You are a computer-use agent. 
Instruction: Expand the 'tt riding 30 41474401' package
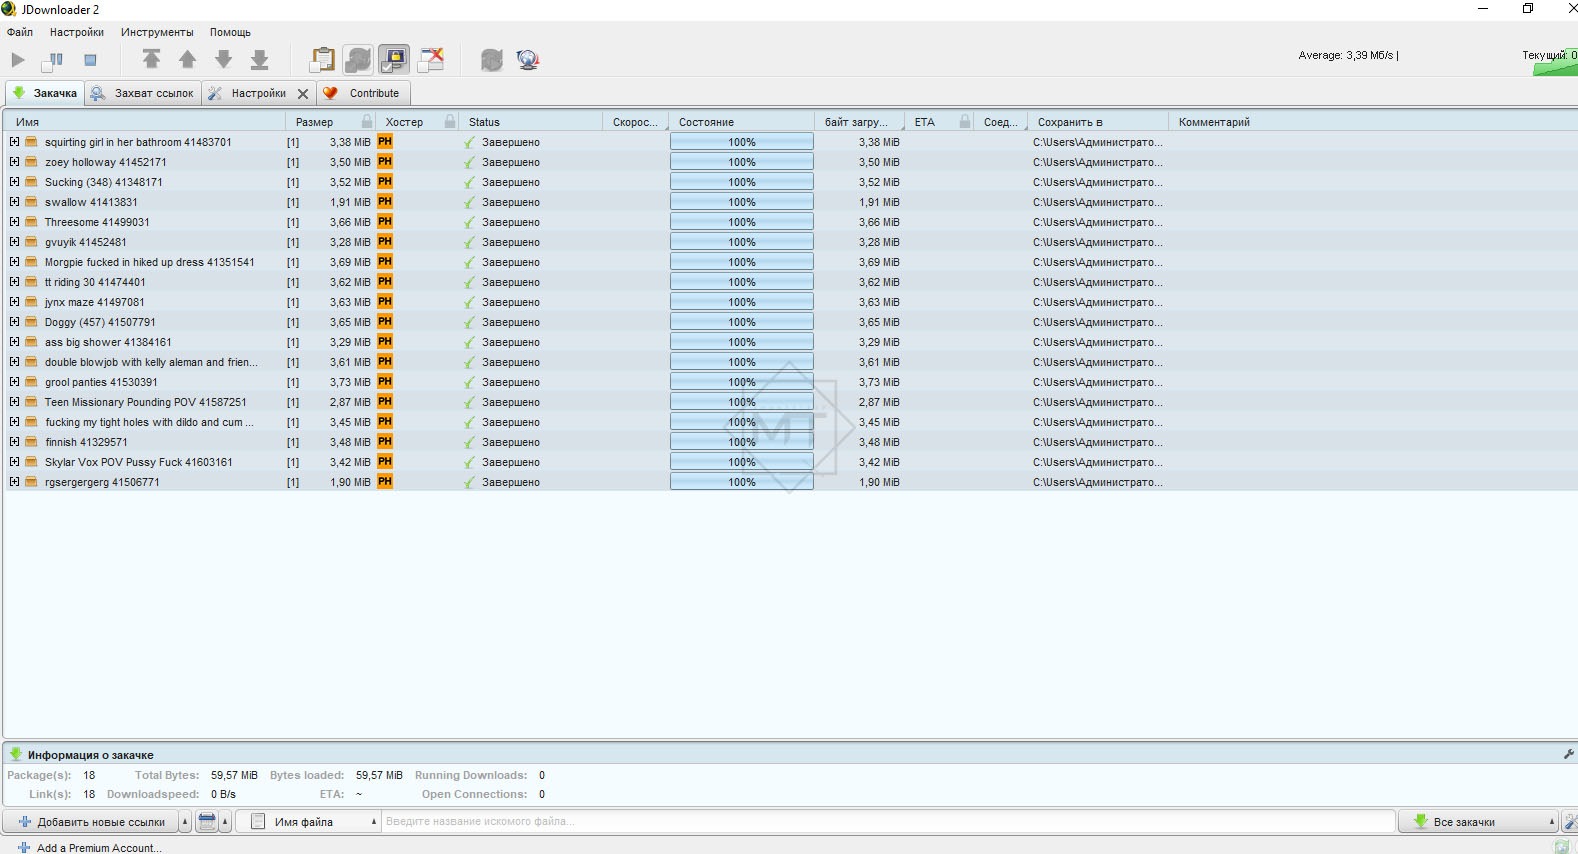click(x=14, y=282)
